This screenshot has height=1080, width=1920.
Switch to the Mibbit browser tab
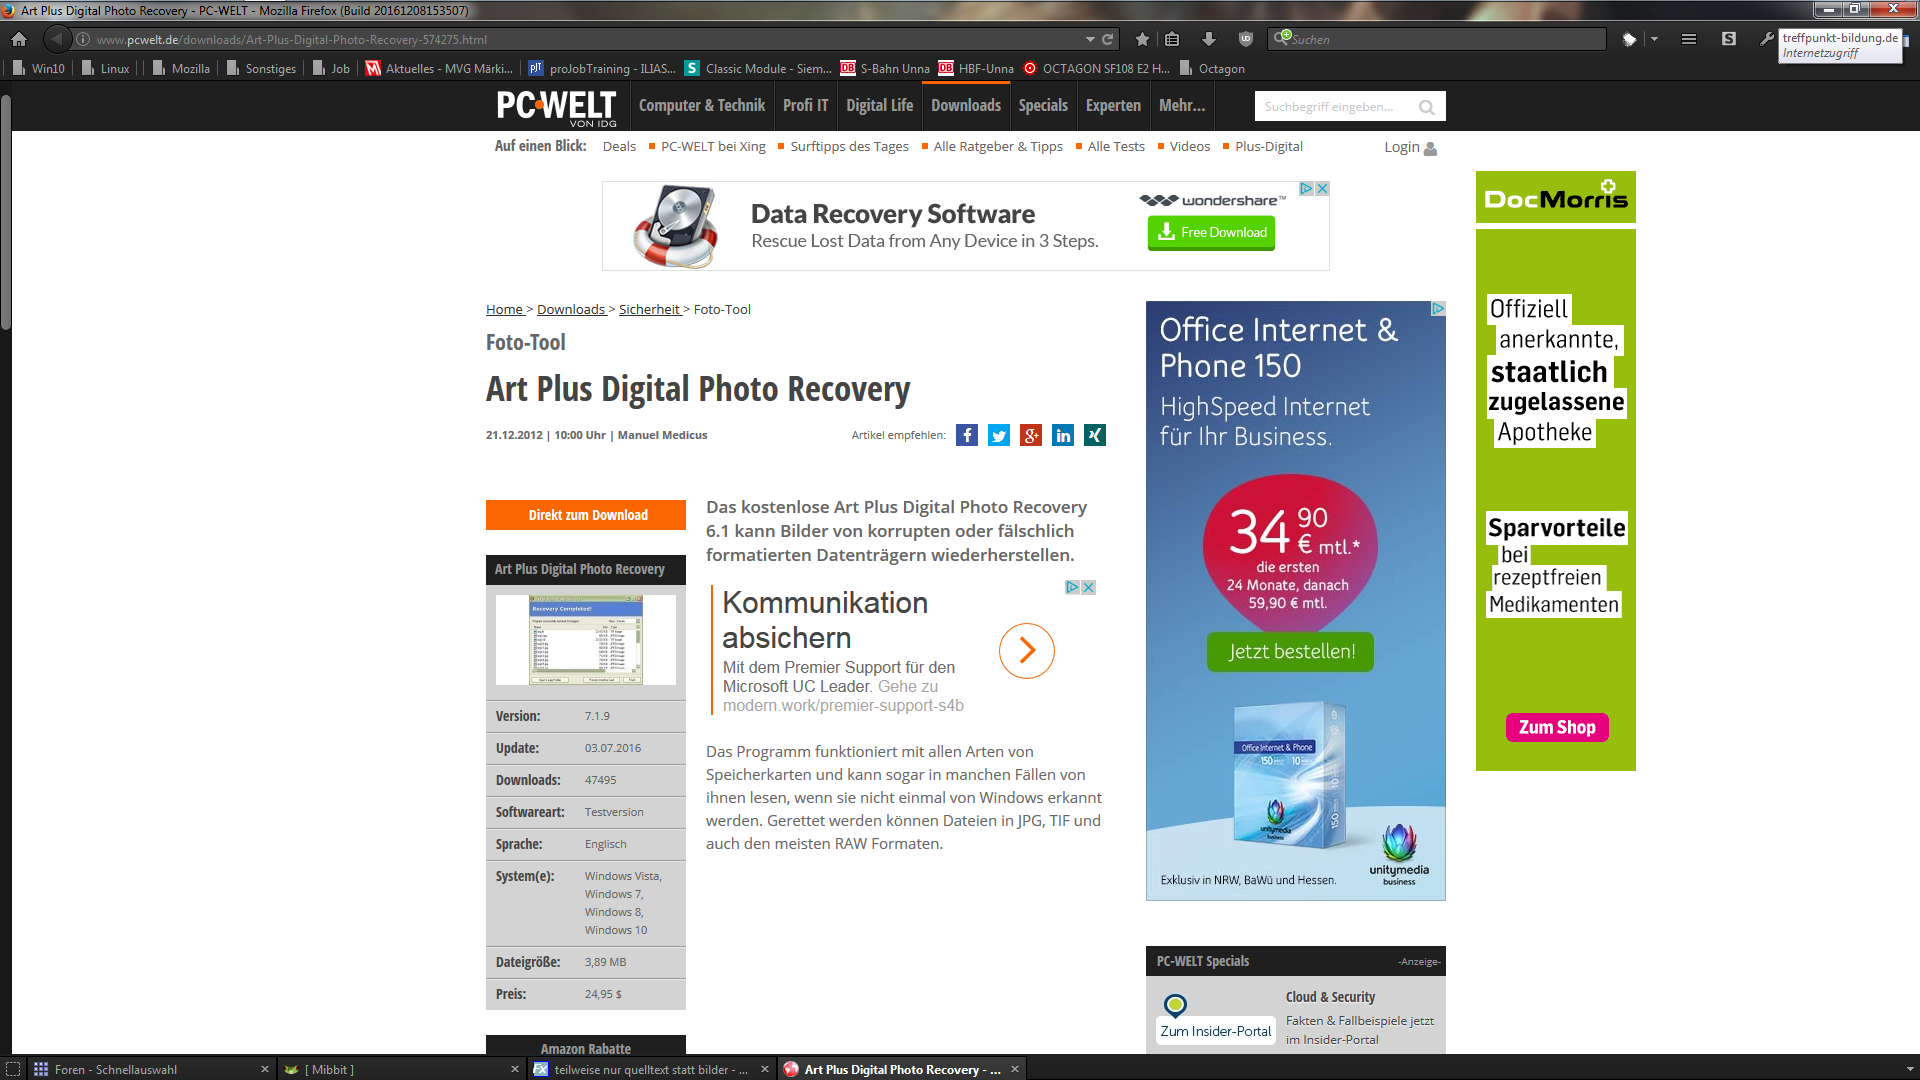click(330, 1069)
